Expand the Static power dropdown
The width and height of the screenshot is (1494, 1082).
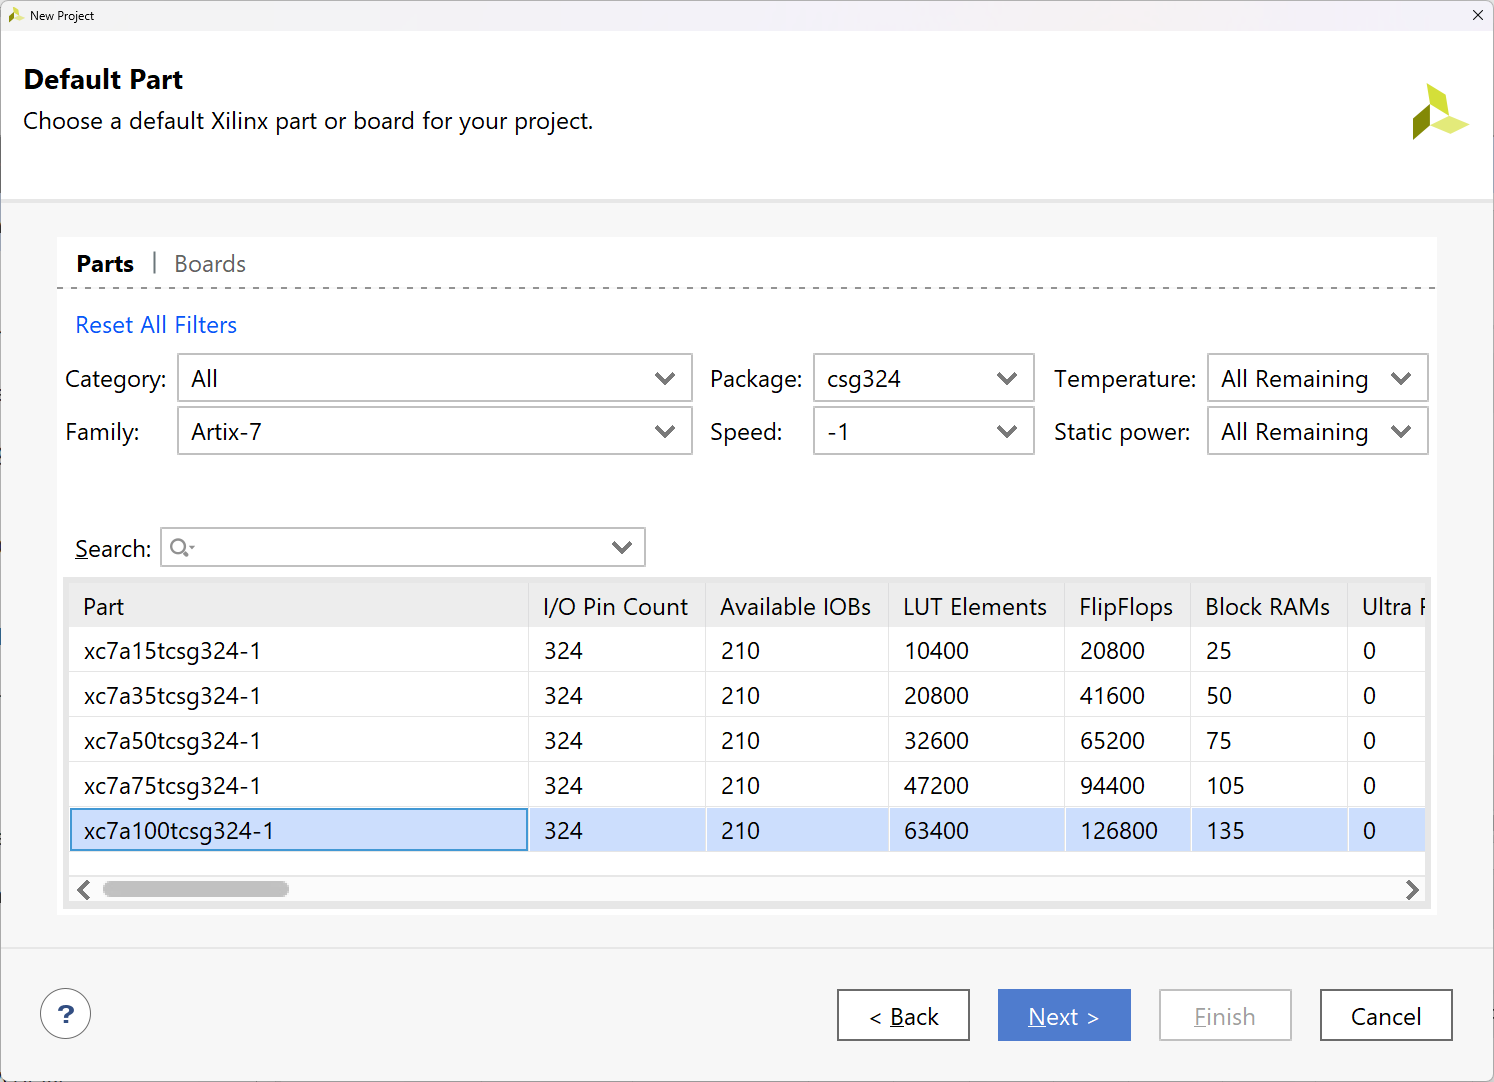(x=1316, y=431)
